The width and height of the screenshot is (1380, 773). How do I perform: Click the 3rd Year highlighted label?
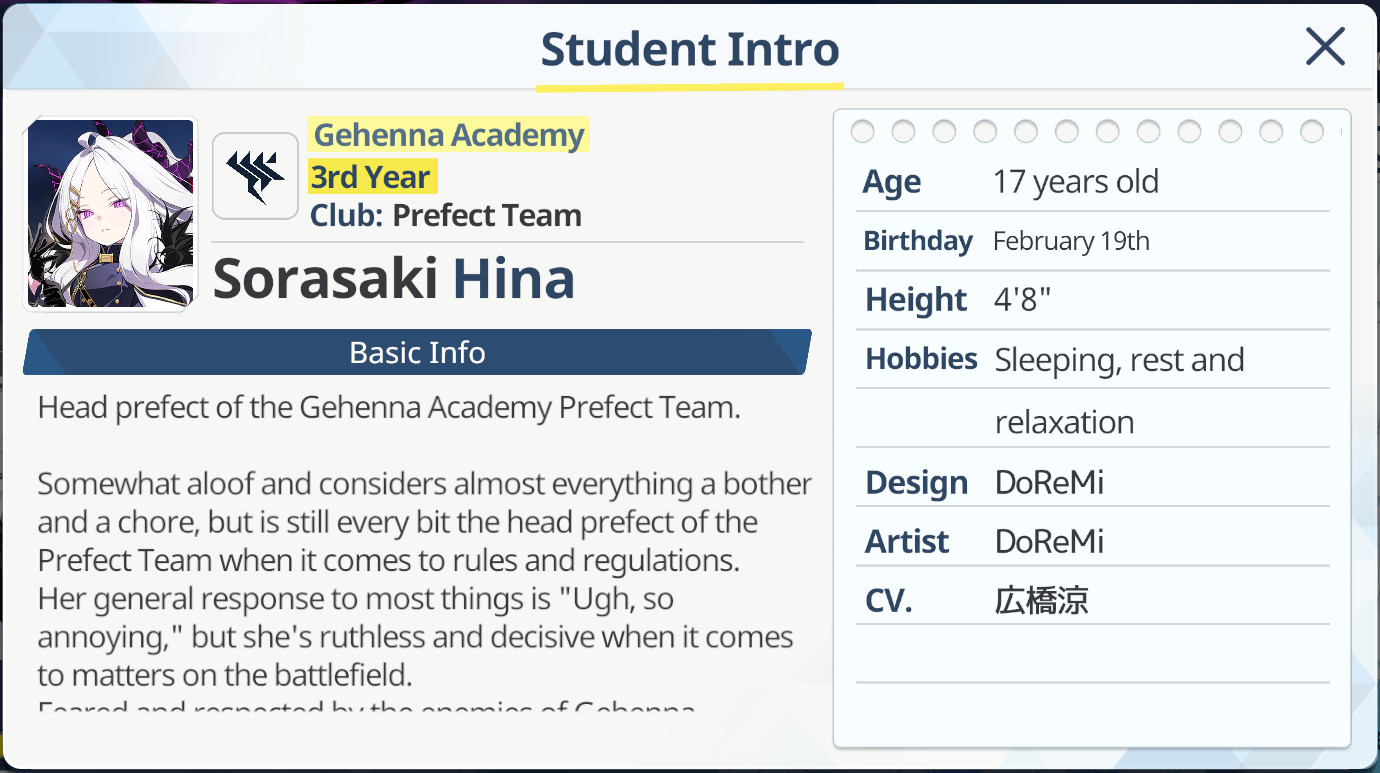click(x=371, y=177)
